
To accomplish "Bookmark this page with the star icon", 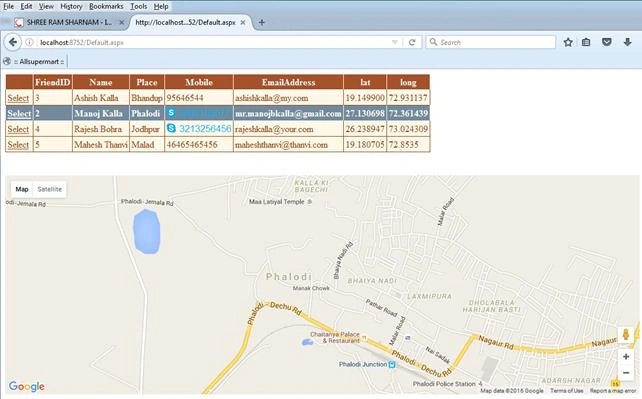I will pos(568,42).
